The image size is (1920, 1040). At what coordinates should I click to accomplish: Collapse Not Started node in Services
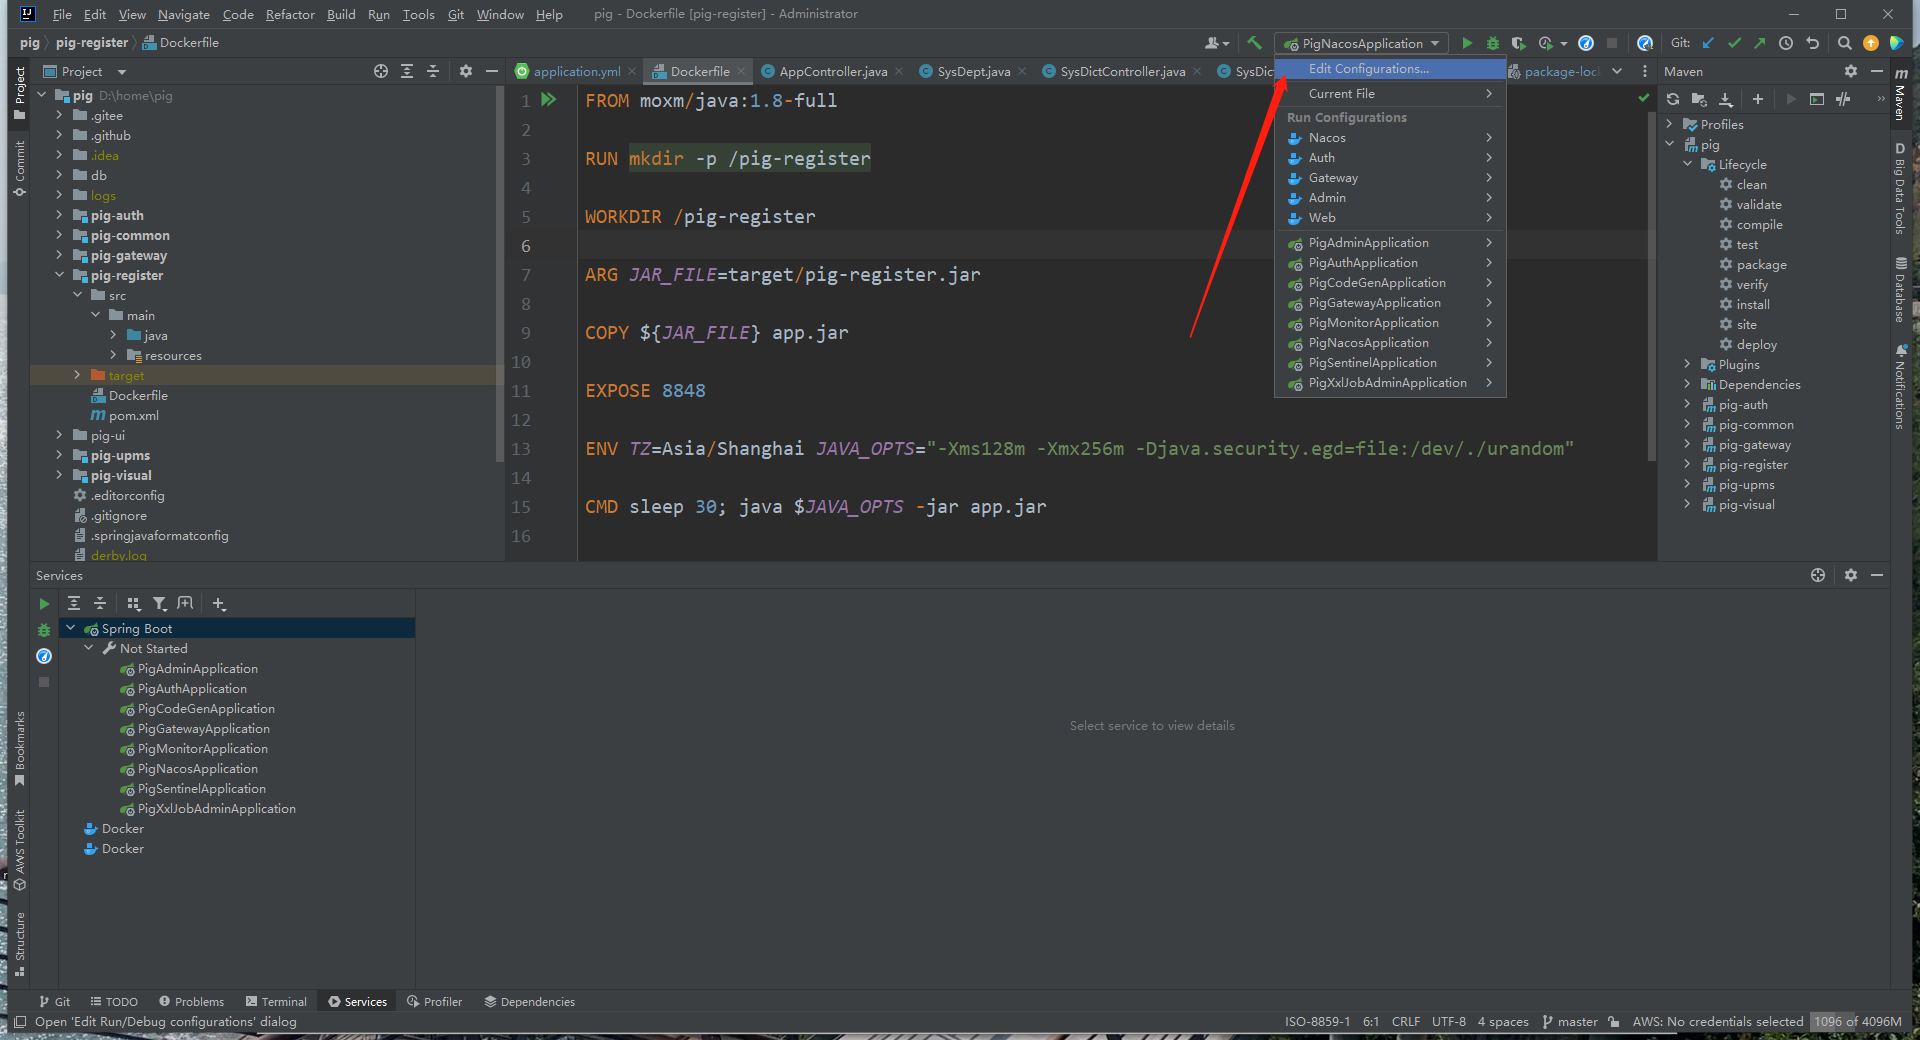(x=89, y=648)
